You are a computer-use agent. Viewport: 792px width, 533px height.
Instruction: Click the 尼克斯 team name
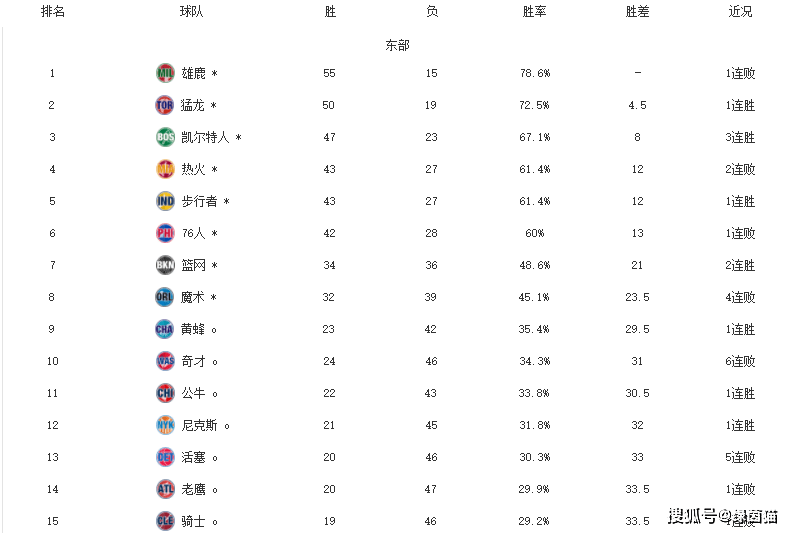coord(199,425)
